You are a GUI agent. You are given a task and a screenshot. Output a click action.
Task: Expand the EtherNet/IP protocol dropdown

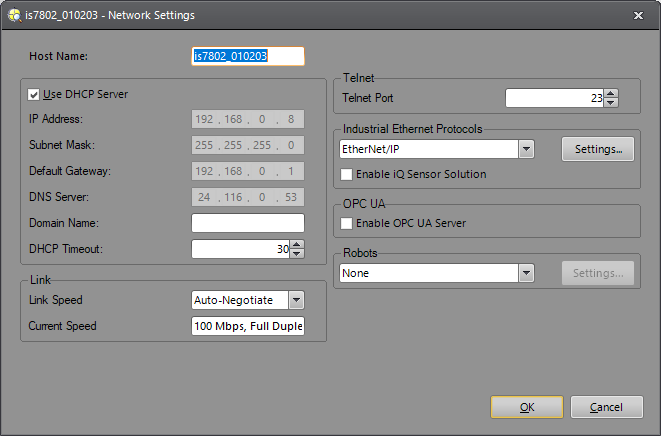coord(526,149)
